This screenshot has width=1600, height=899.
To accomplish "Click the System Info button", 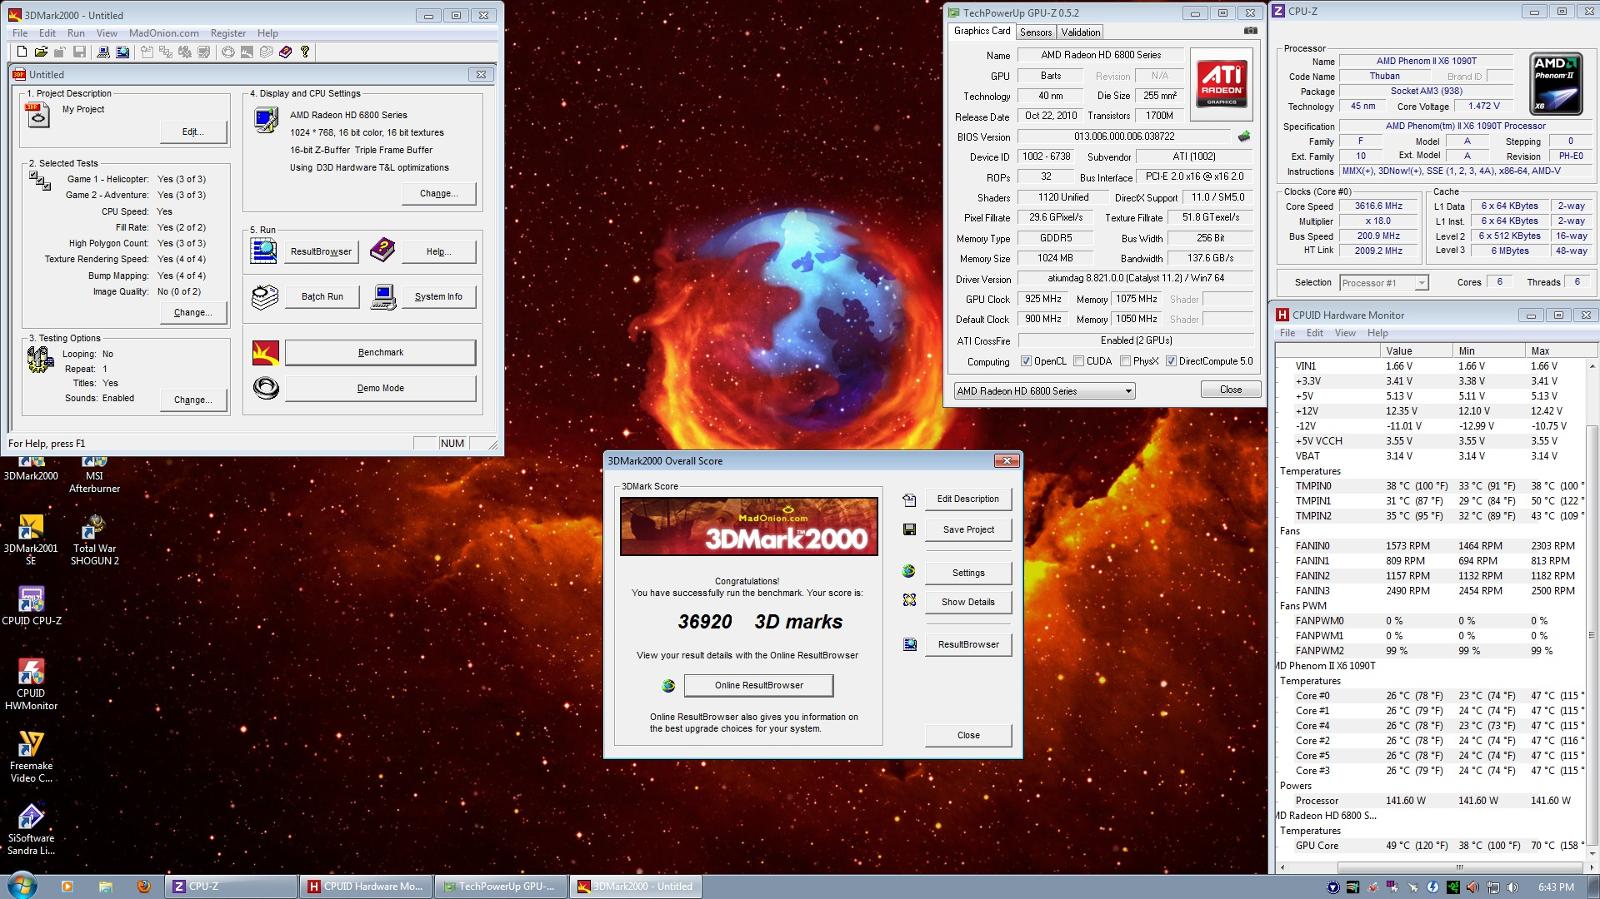I will (438, 297).
